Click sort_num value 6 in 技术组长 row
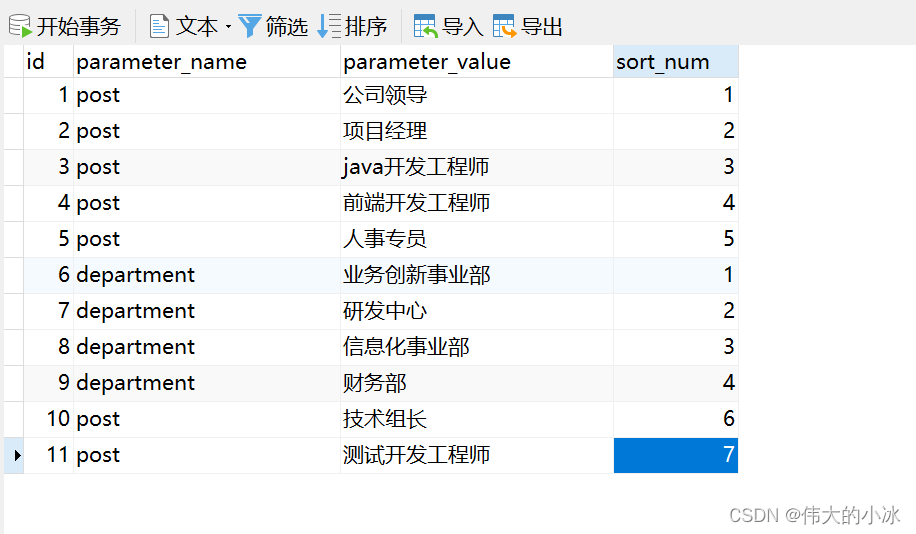Image resolution: width=916 pixels, height=534 pixels. (x=676, y=419)
